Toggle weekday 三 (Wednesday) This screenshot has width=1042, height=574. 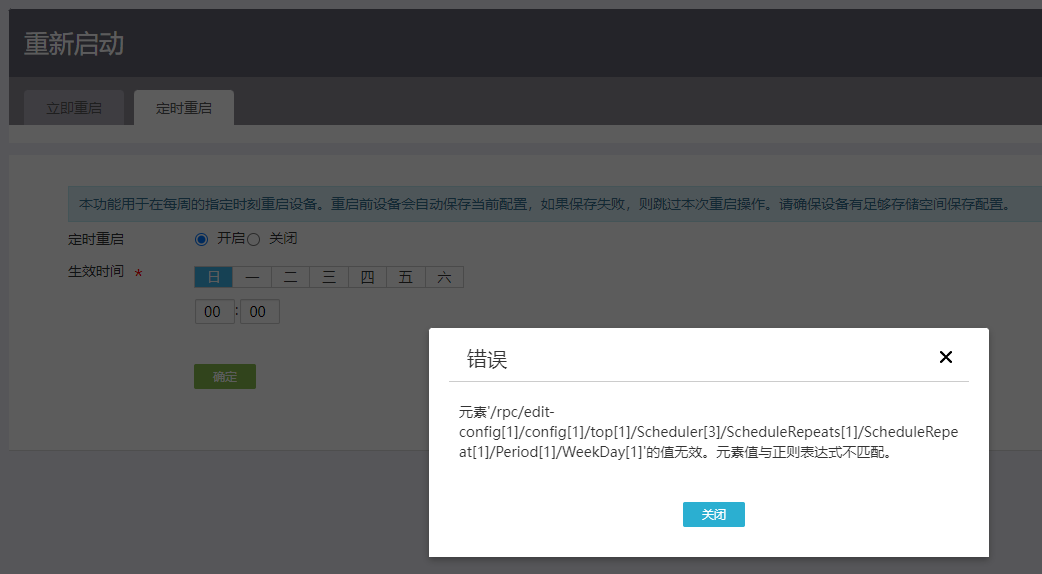(329, 277)
